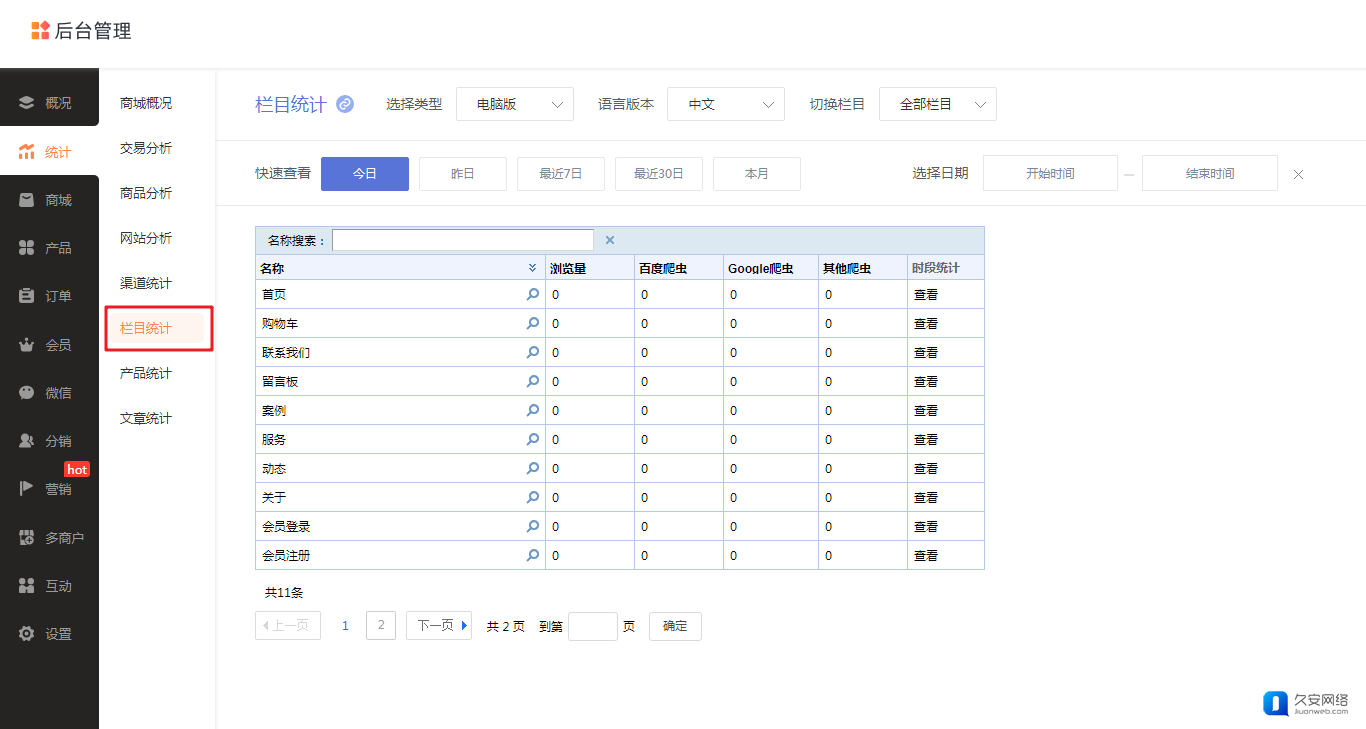
Task: Click the magnifier icon in 购物车 row
Action: tap(533, 323)
